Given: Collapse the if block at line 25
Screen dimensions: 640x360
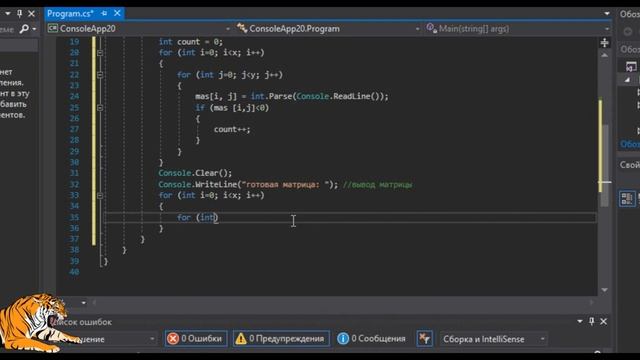Looking at the screenshot, I should [x=100, y=108].
